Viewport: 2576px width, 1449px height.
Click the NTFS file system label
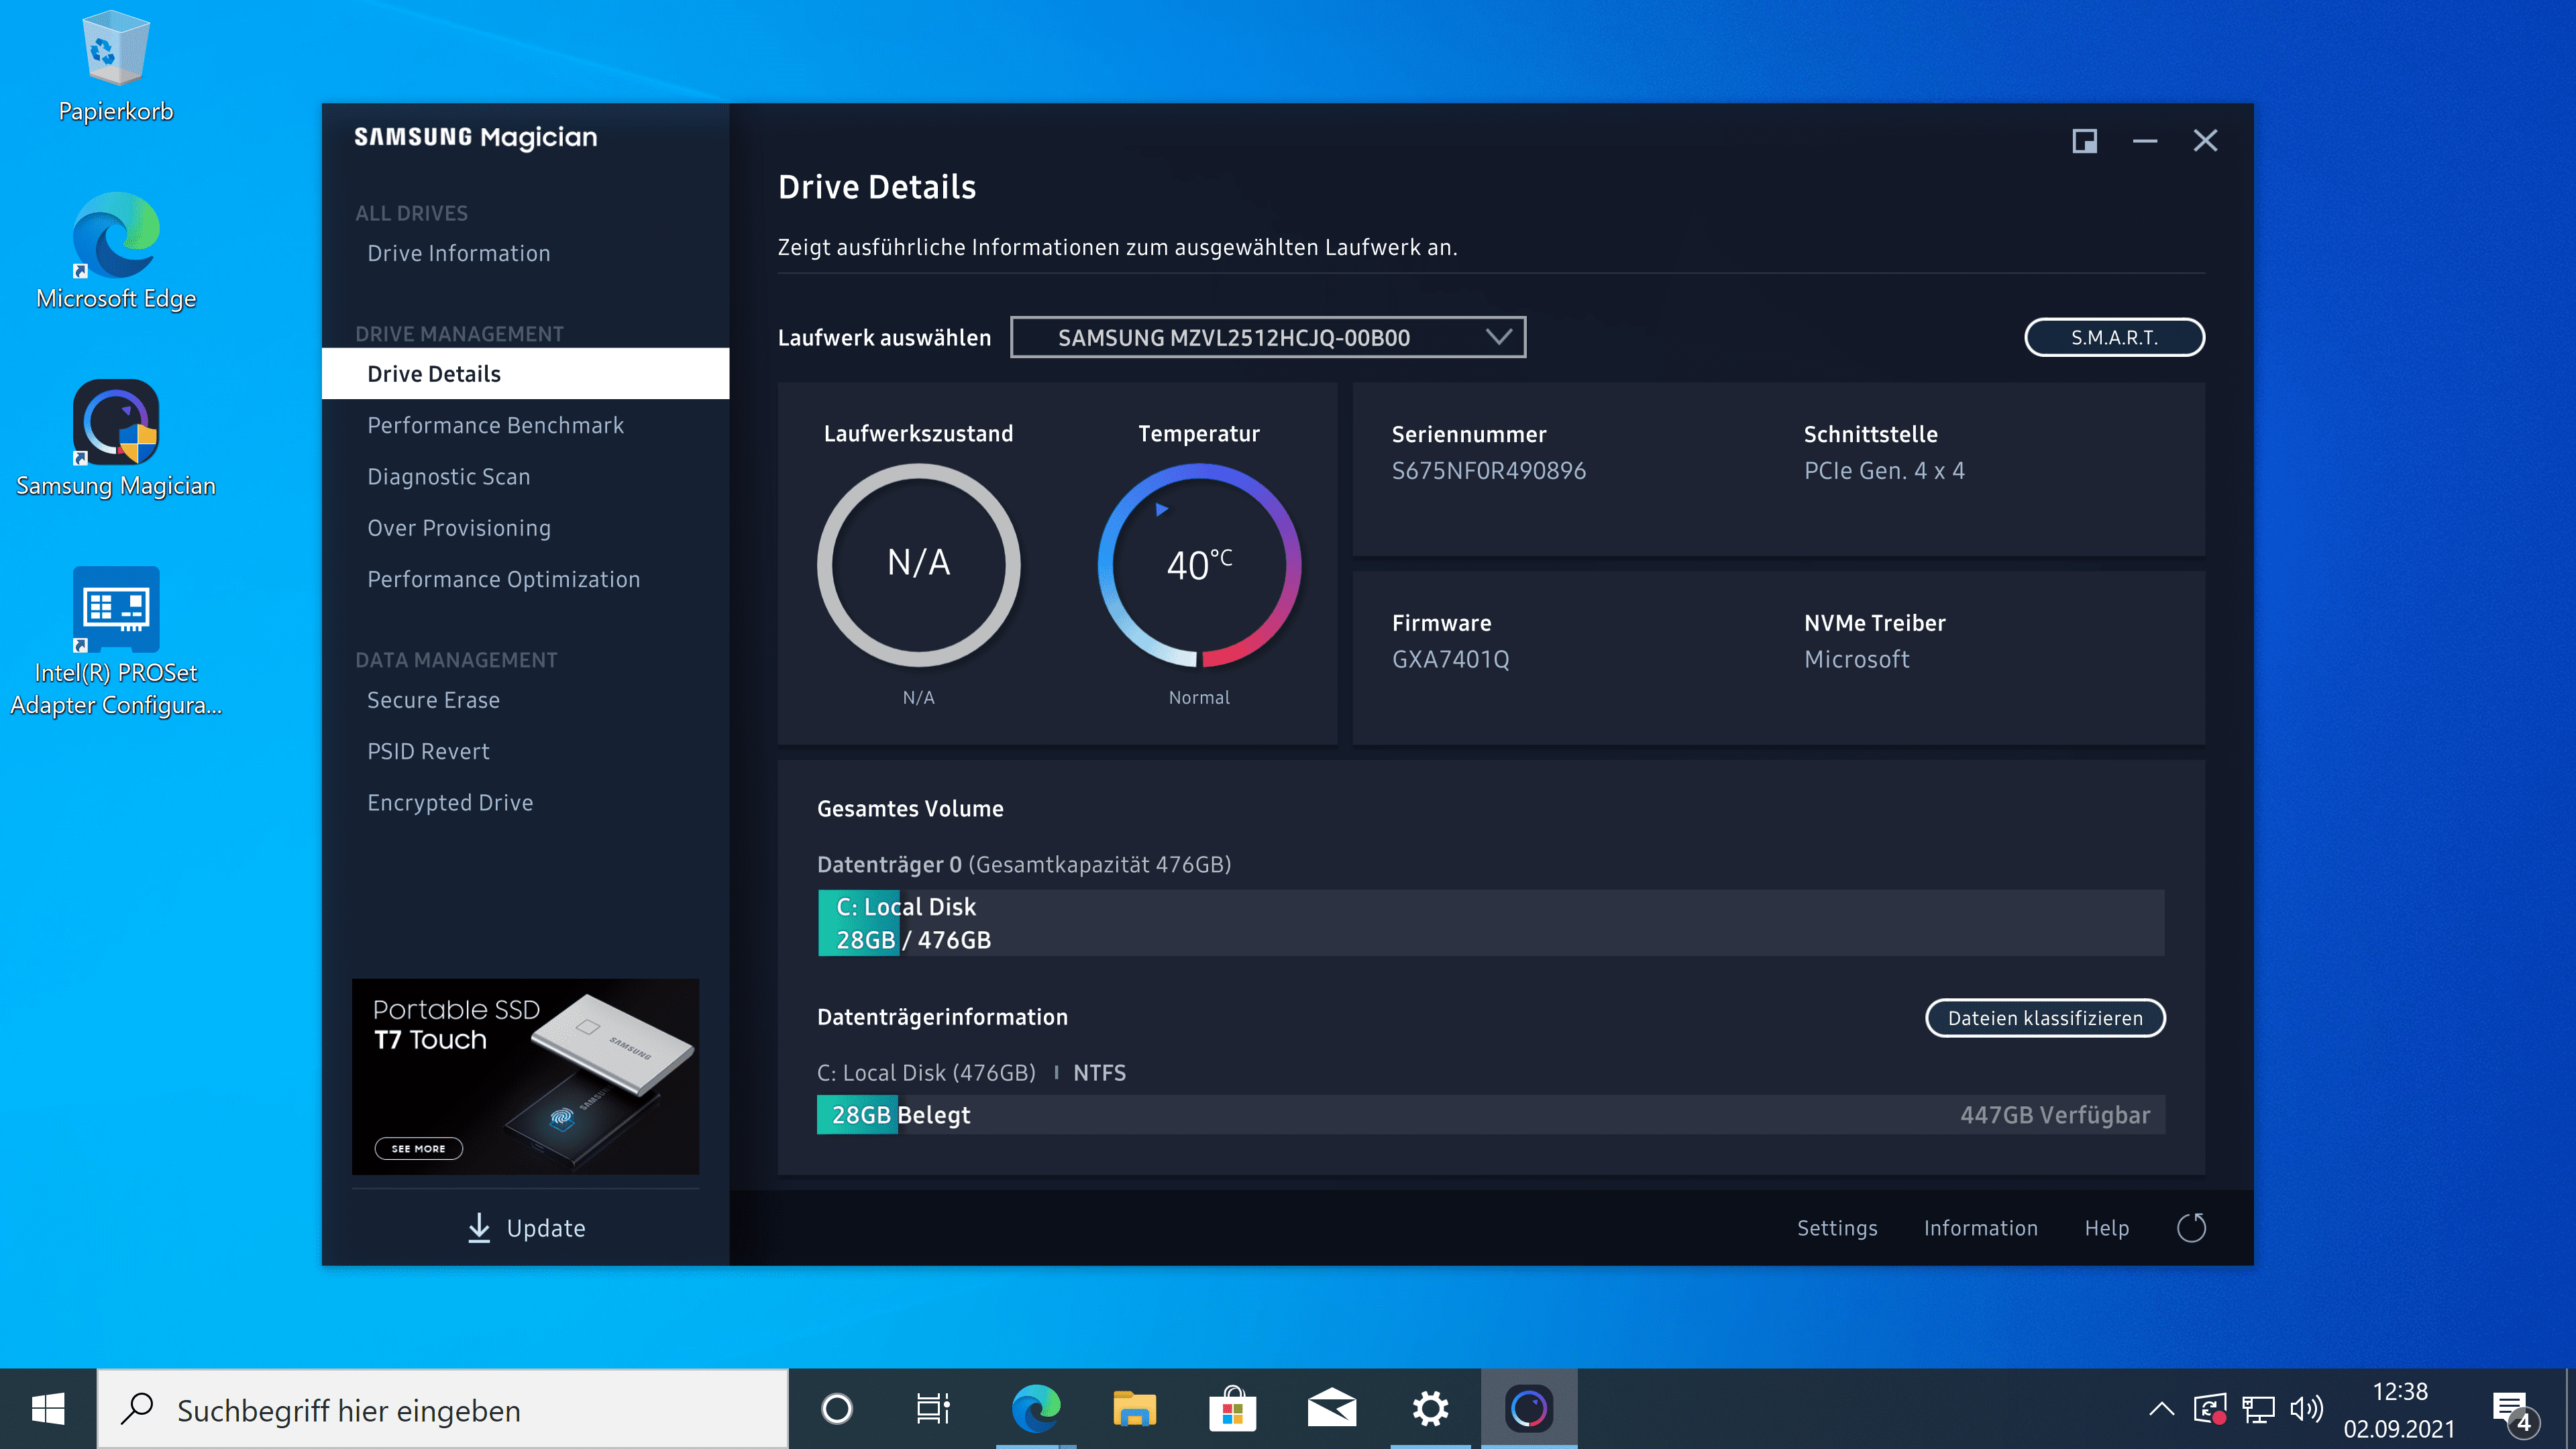(1099, 1073)
